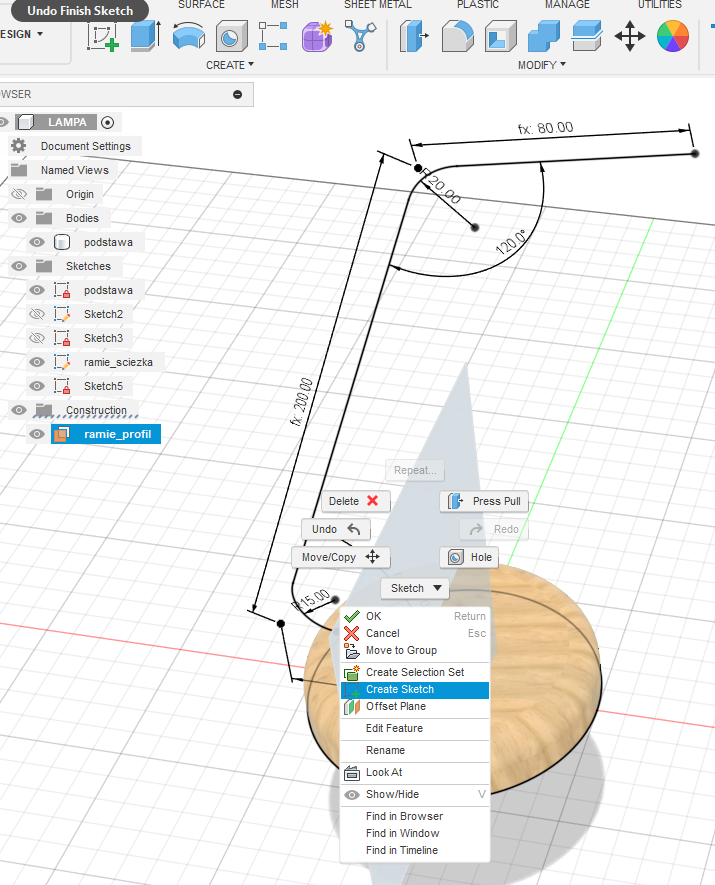This screenshot has width=715, height=885.
Task: Open the Appearance color wheel
Action: [673, 37]
